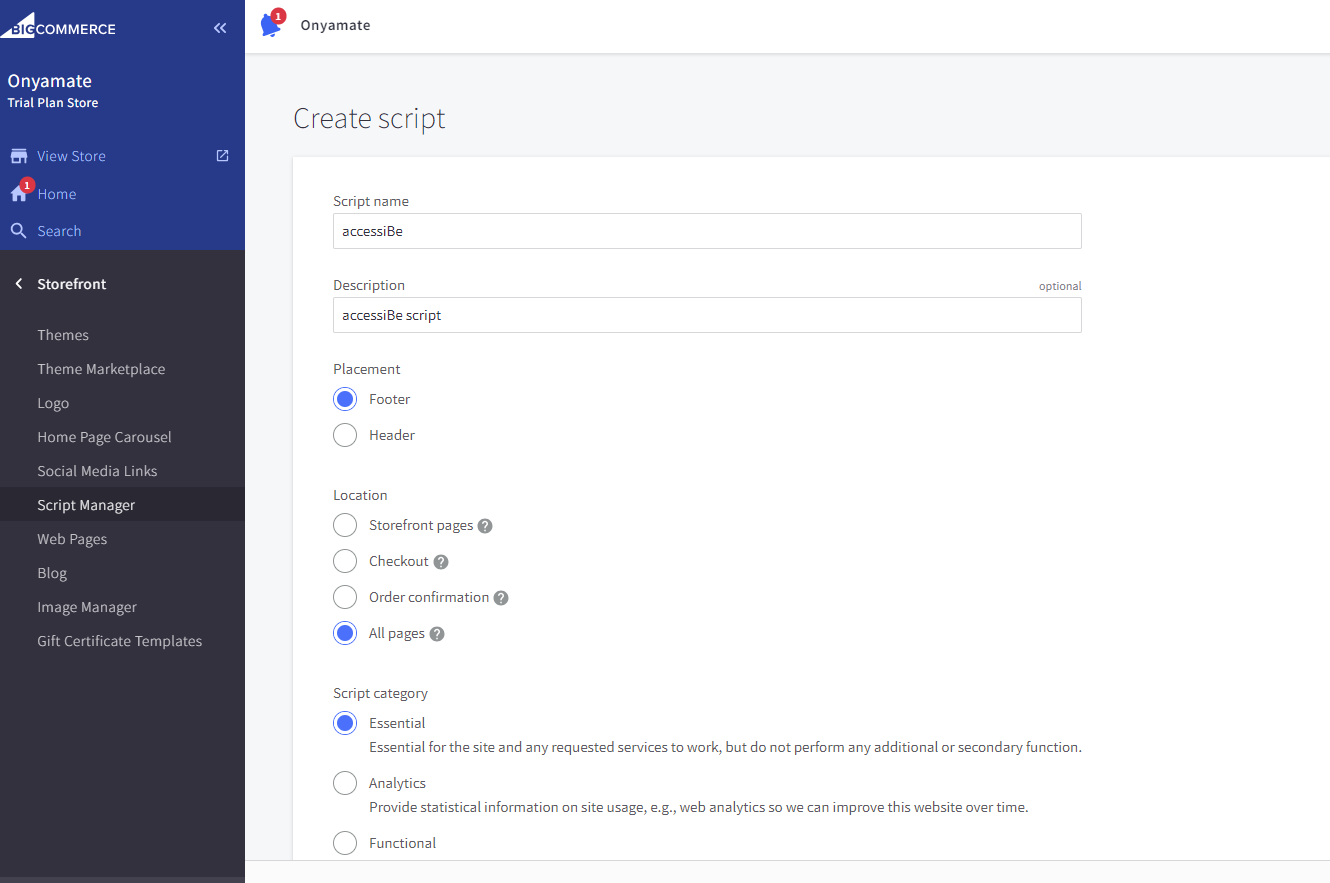Open Search from the sidebar

(57, 230)
